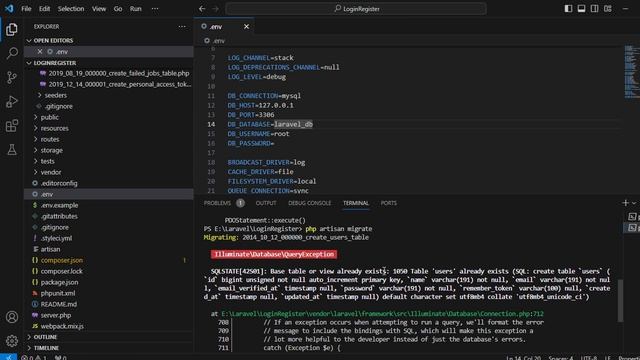Open the Testing flask view
This screenshot has width=640, height=360.
coord(12,149)
